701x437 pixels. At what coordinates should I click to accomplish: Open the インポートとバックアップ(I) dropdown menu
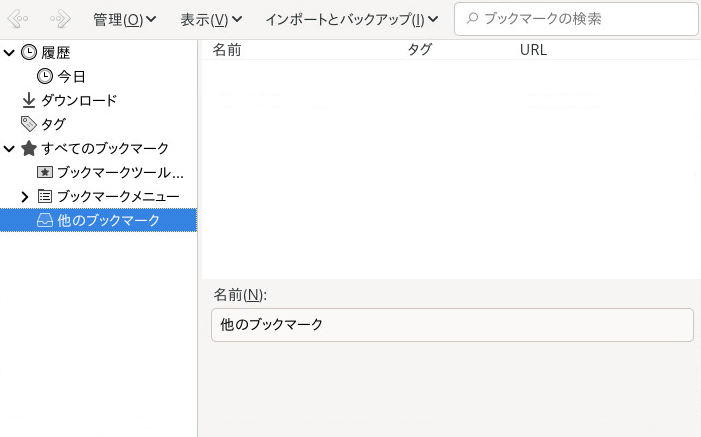point(352,19)
